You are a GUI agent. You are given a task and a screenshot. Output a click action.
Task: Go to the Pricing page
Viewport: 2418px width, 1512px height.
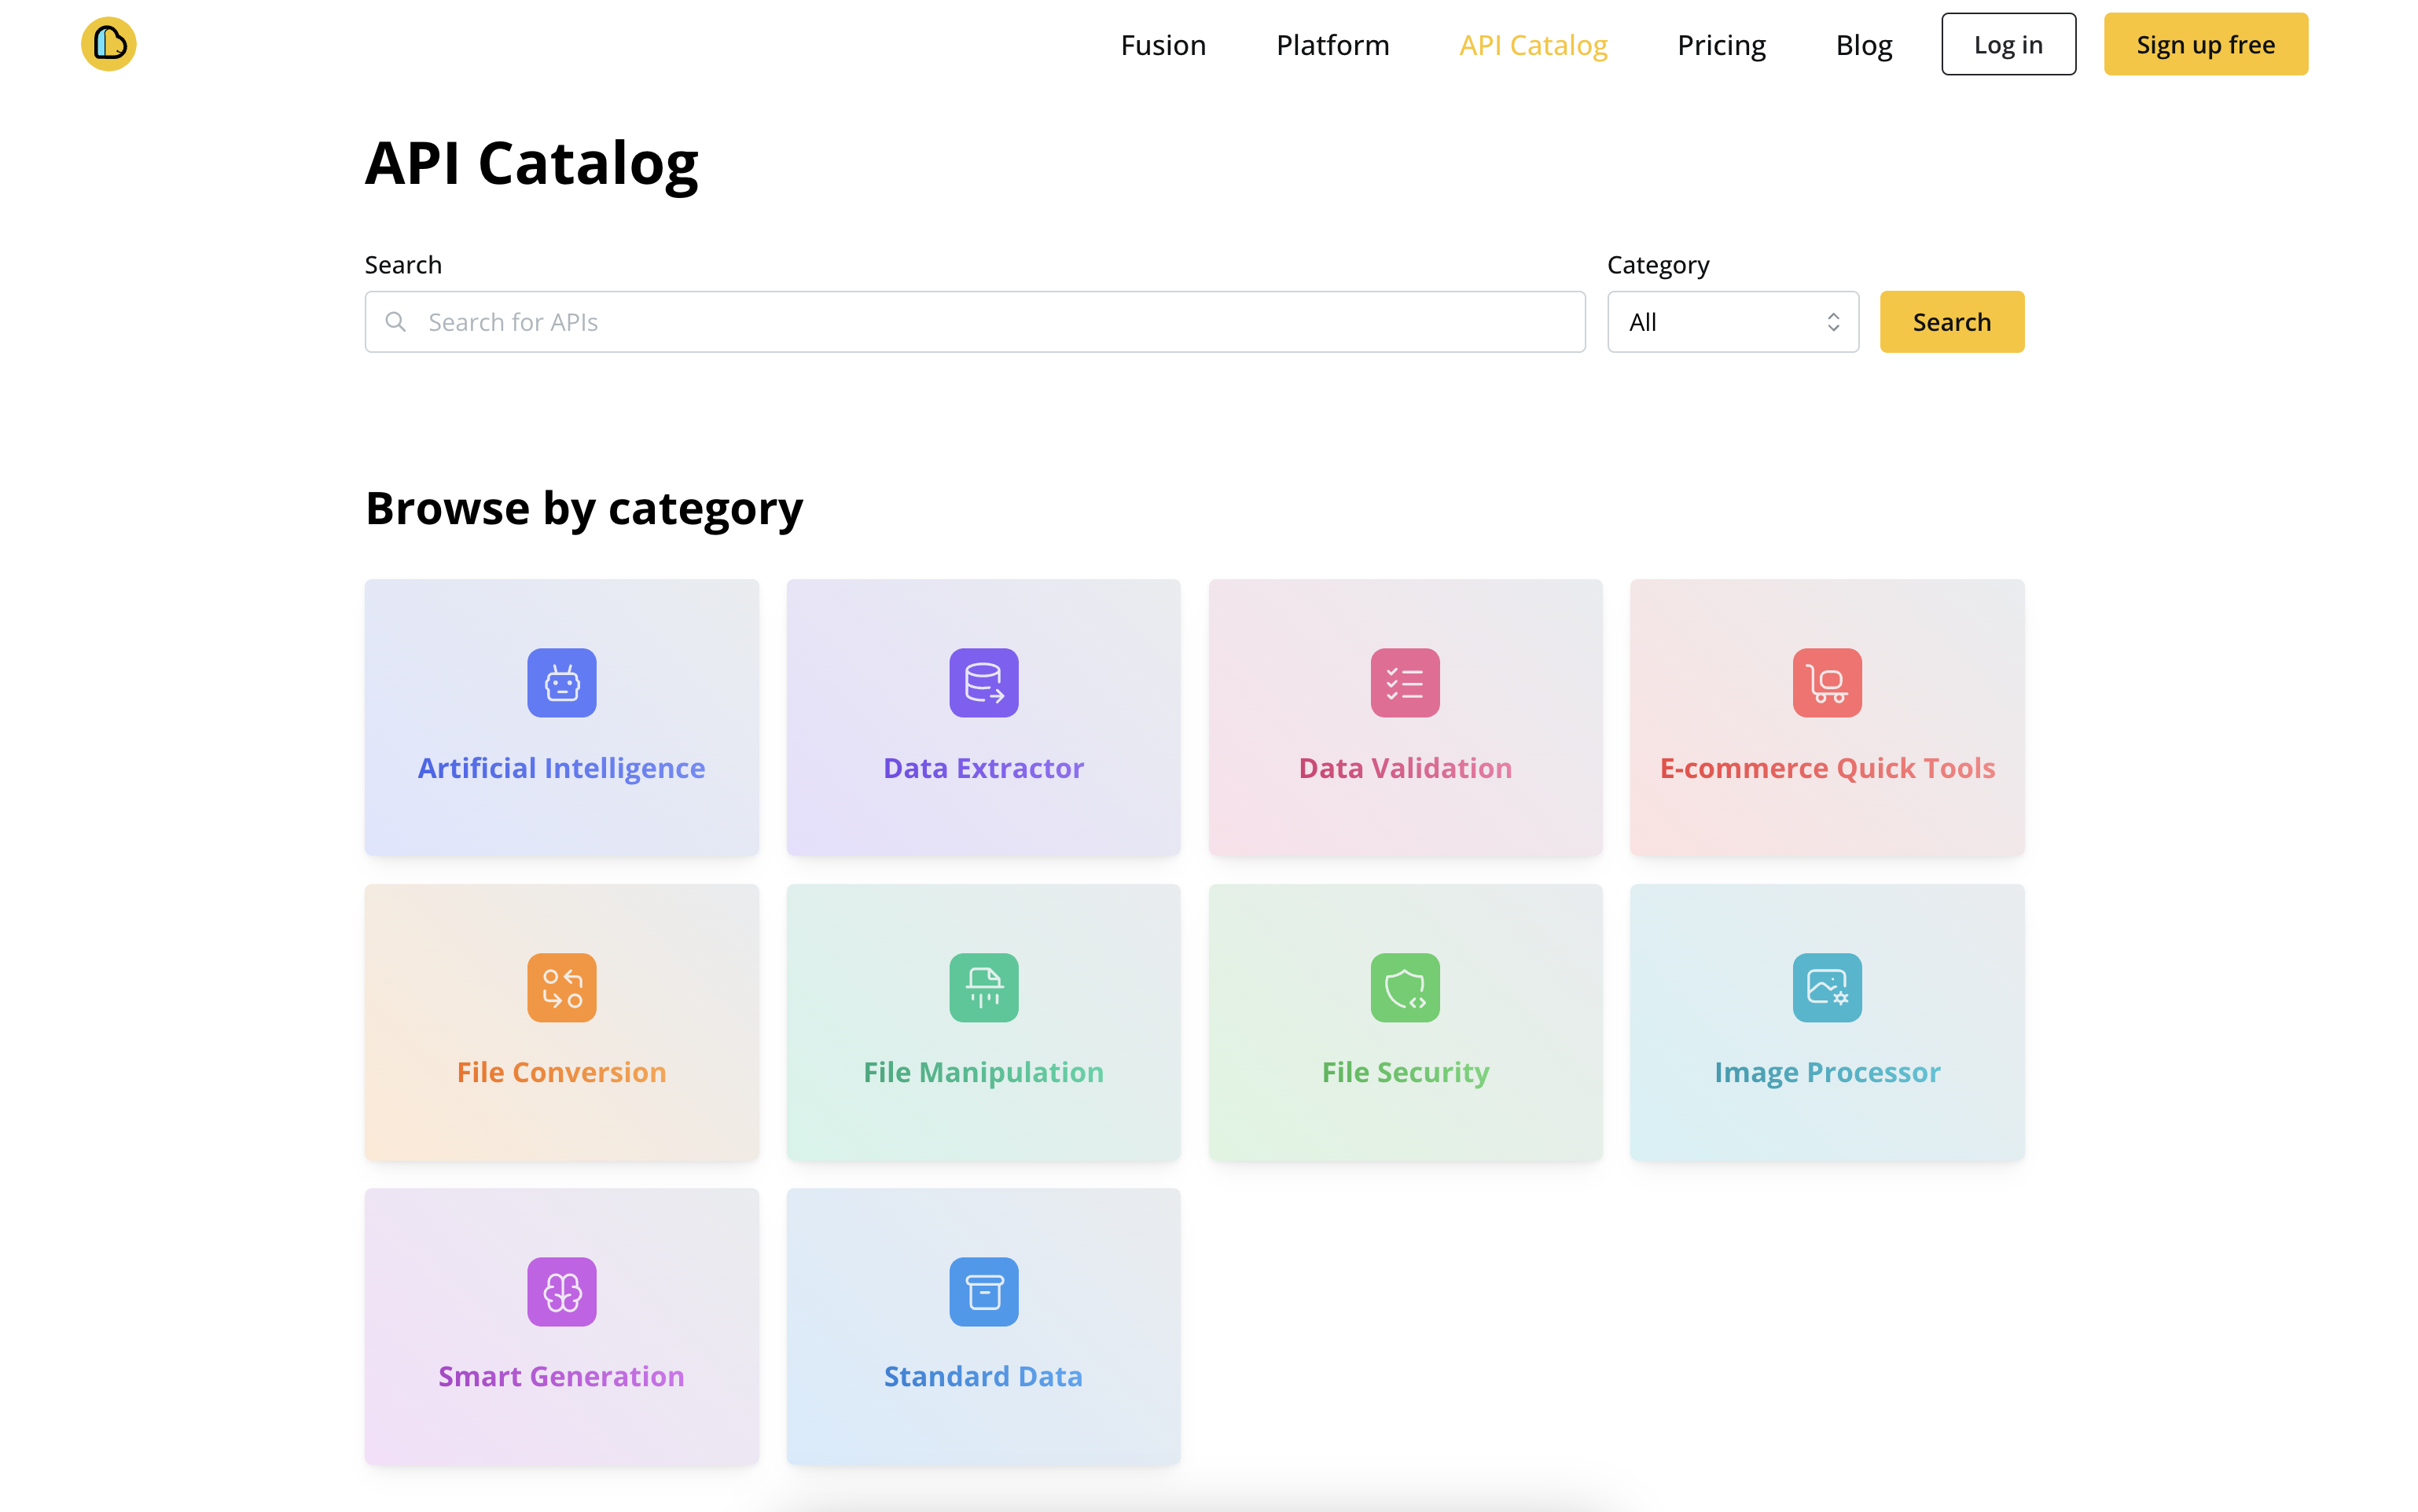point(1721,45)
